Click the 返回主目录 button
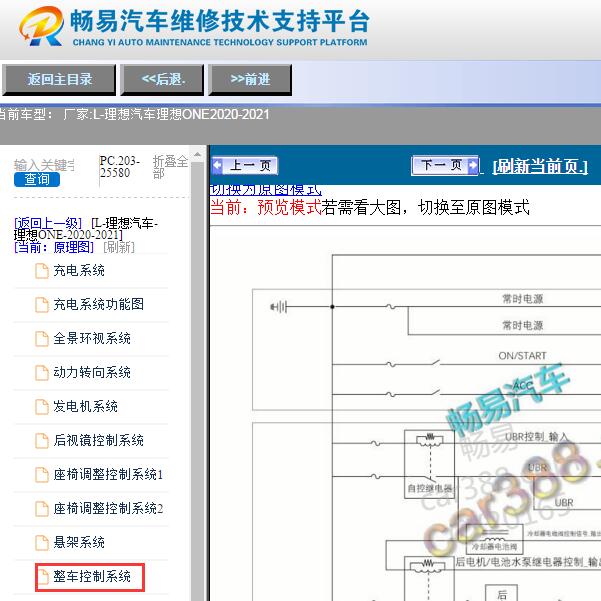Viewport: 601px width, 601px height. click(x=59, y=80)
